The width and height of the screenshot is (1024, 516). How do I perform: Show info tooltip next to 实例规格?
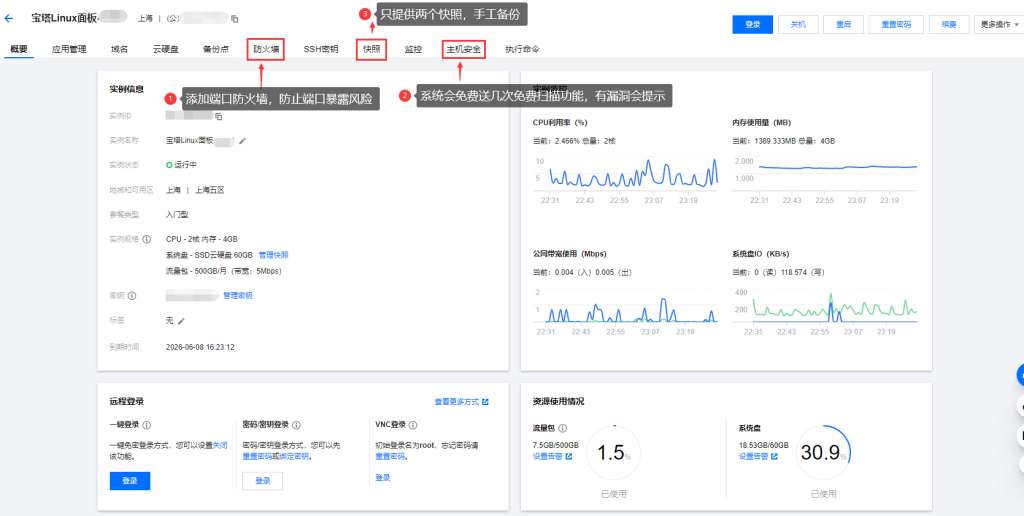[147, 239]
